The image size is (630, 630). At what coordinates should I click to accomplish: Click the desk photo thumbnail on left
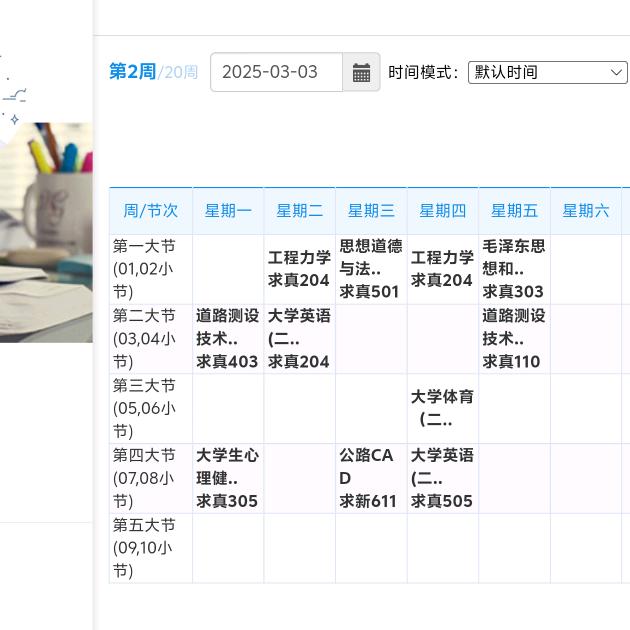click(46, 232)
